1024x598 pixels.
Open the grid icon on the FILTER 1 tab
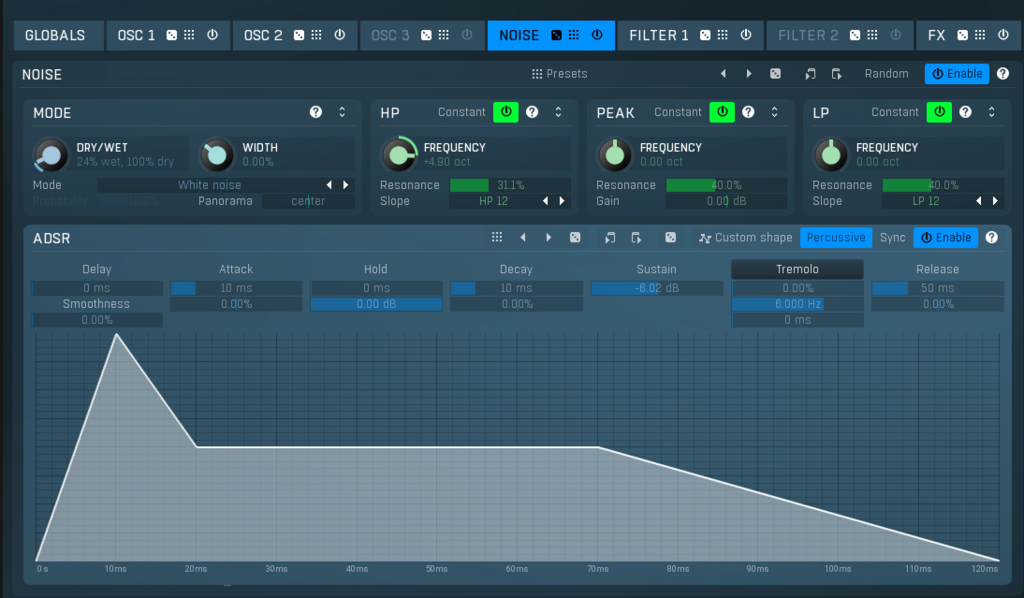click(x=722, y=35)
